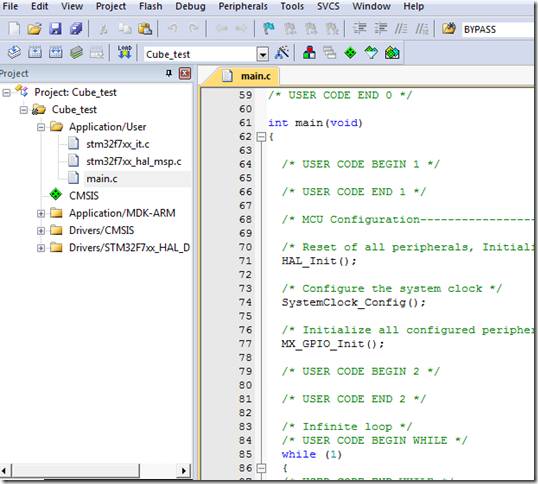The height and width of the screenshot is (484, 538).
Task: Click the 'while (1)' code line
Action: click(x=312, y=455)
